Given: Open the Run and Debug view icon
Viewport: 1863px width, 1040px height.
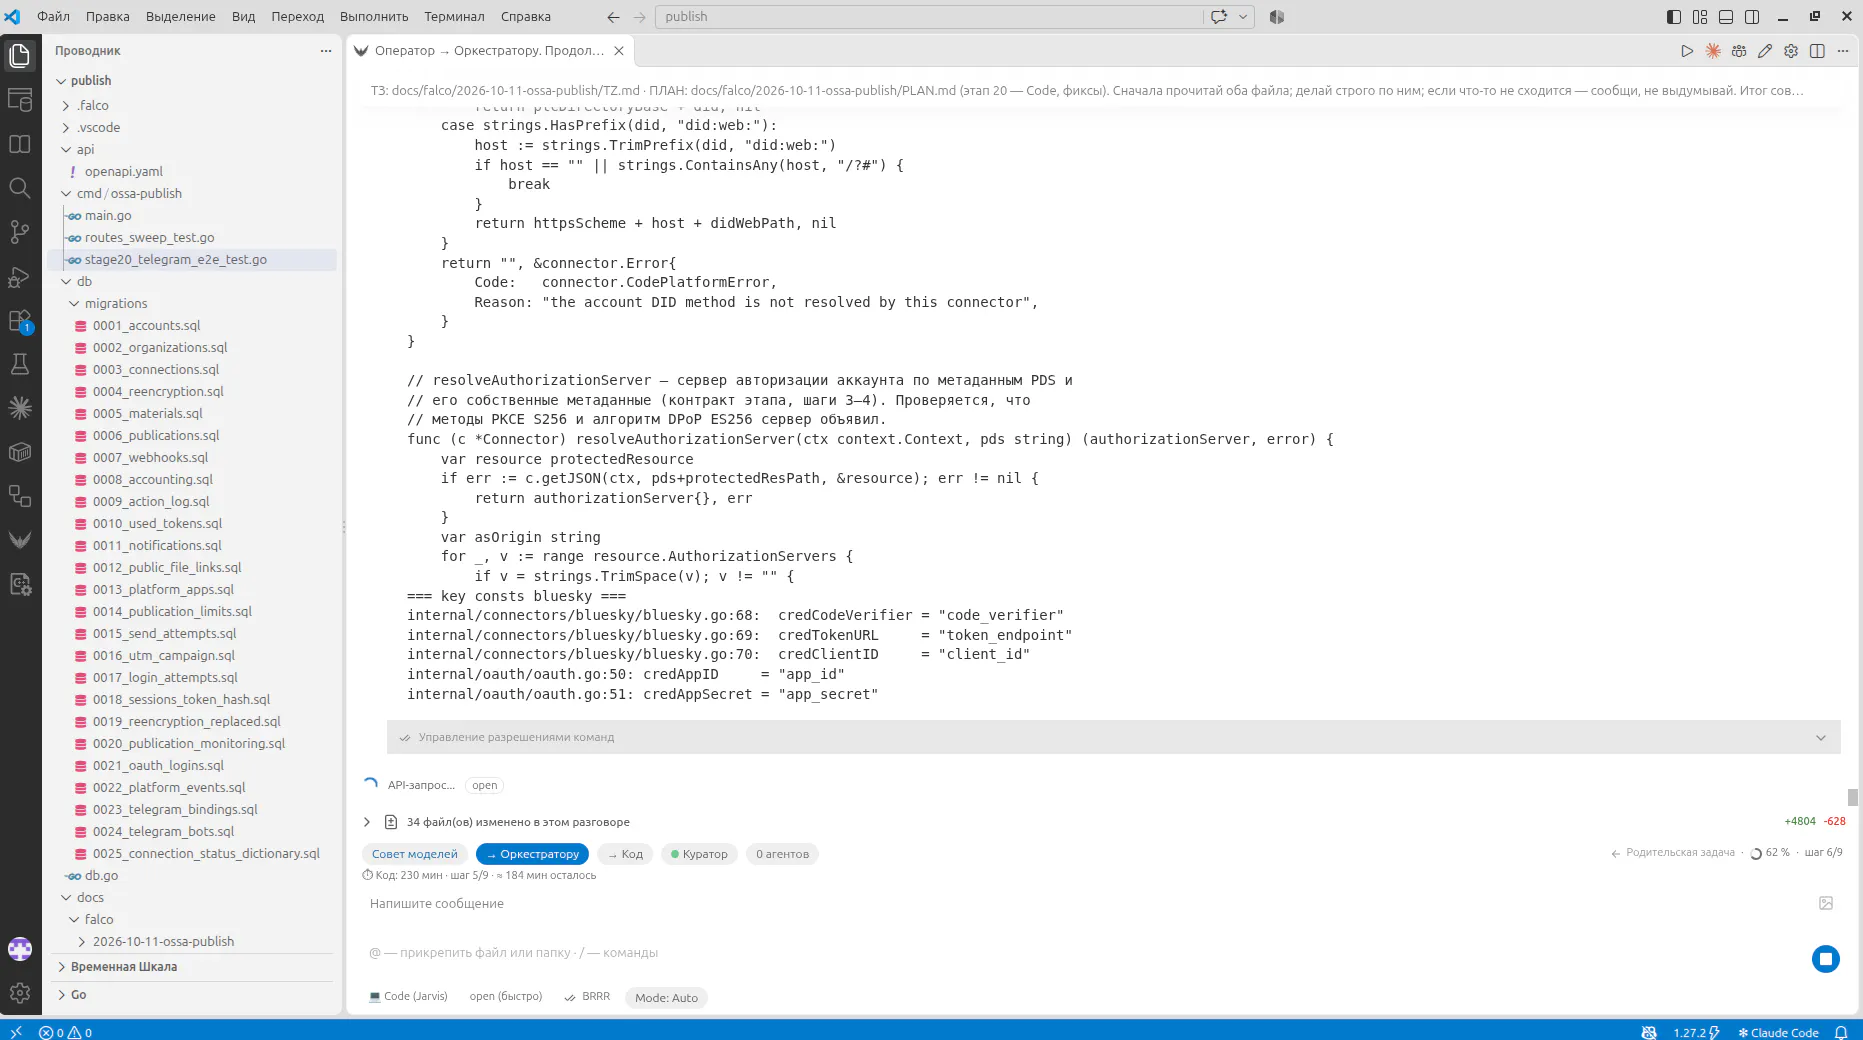Looking at the screenshot, I should [x=20, y=276].
